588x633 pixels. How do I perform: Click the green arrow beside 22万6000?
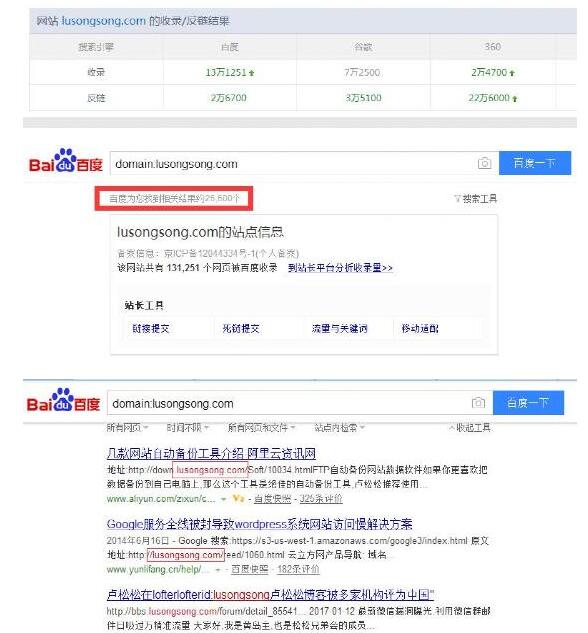(x=515, y=99)
